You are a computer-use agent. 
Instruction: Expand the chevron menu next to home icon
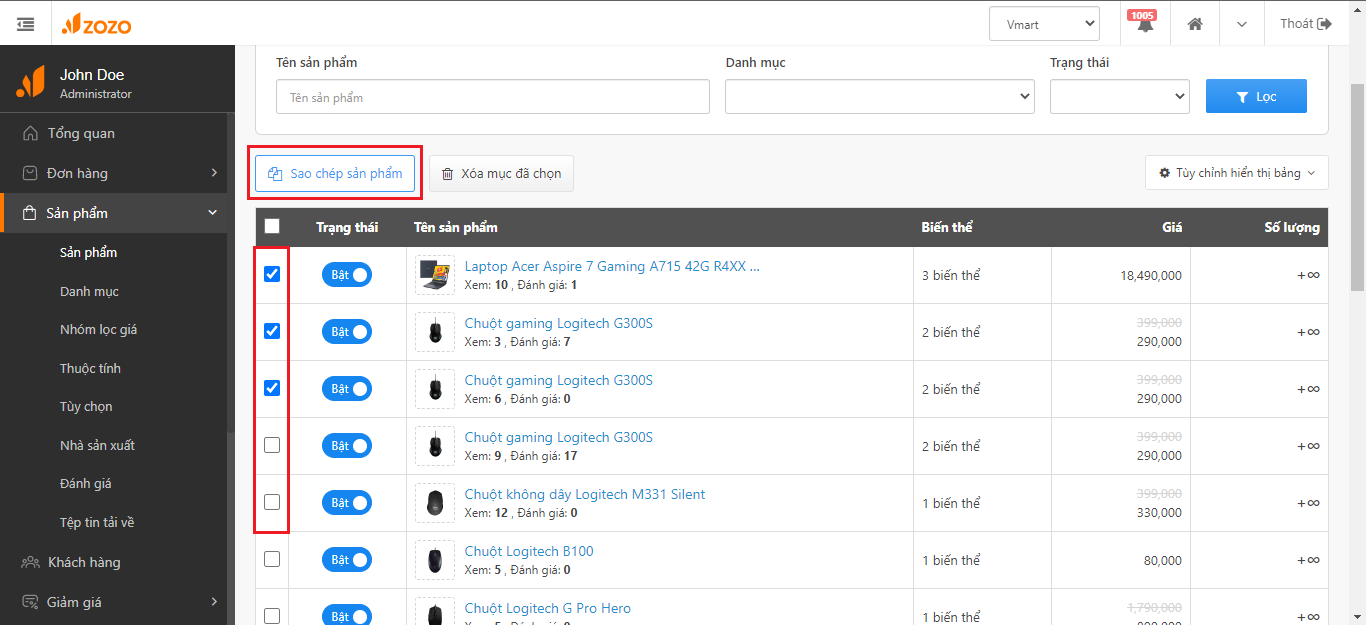click(x=1241, y=24)
